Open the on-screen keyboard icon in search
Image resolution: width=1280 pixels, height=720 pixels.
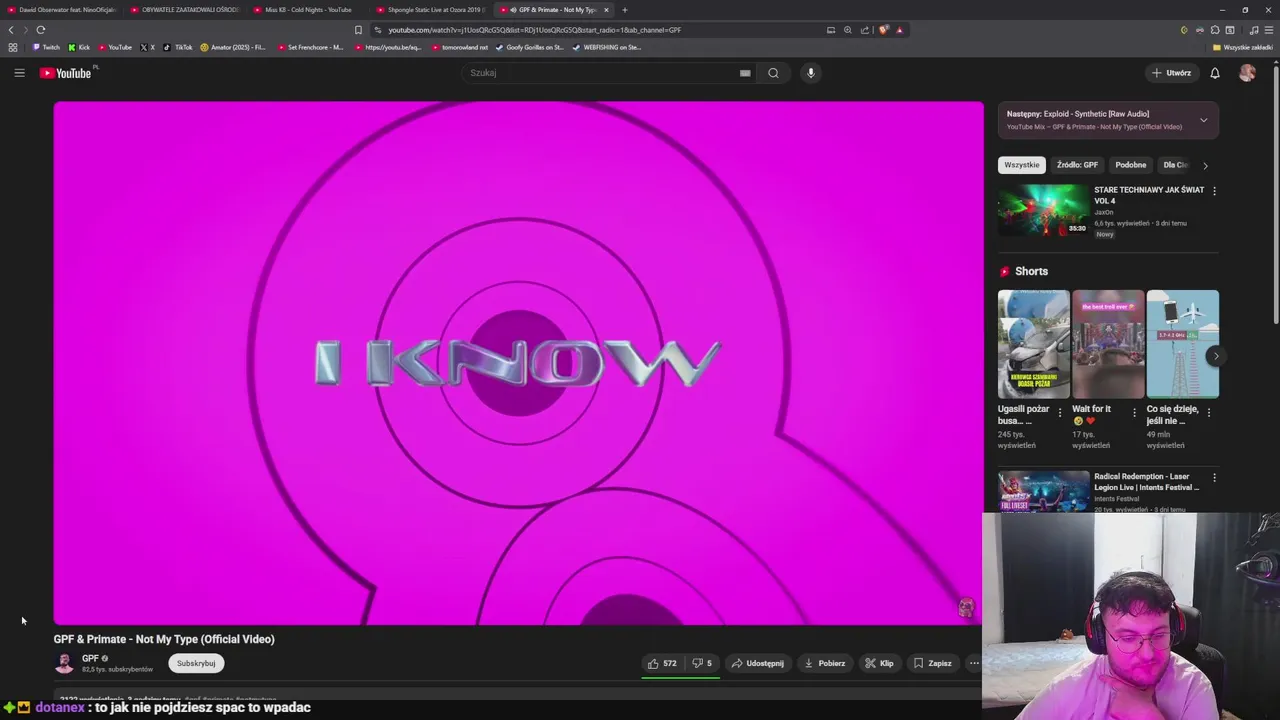[745, 73]
